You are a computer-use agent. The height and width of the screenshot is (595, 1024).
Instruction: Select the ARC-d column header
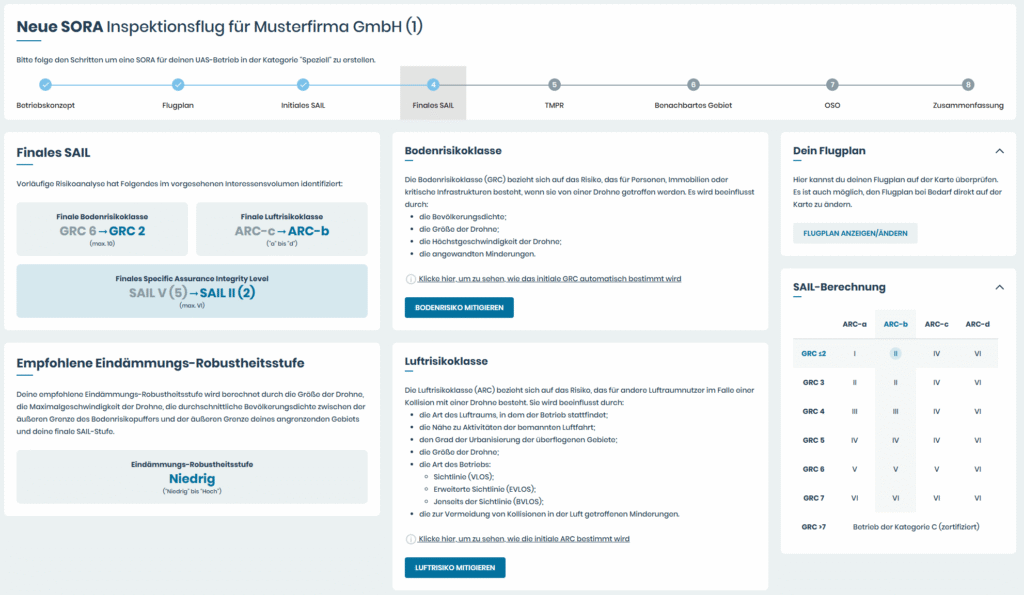(x=978, y=324)
